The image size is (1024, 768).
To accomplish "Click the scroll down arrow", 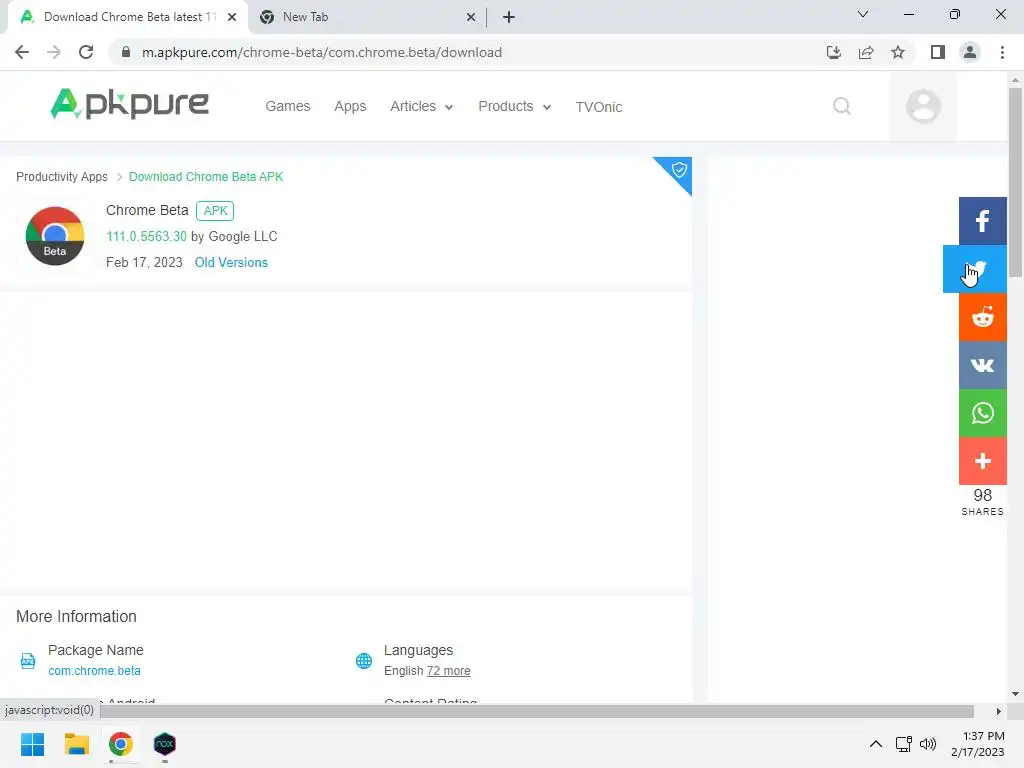I will click(x=1015, y=694).
